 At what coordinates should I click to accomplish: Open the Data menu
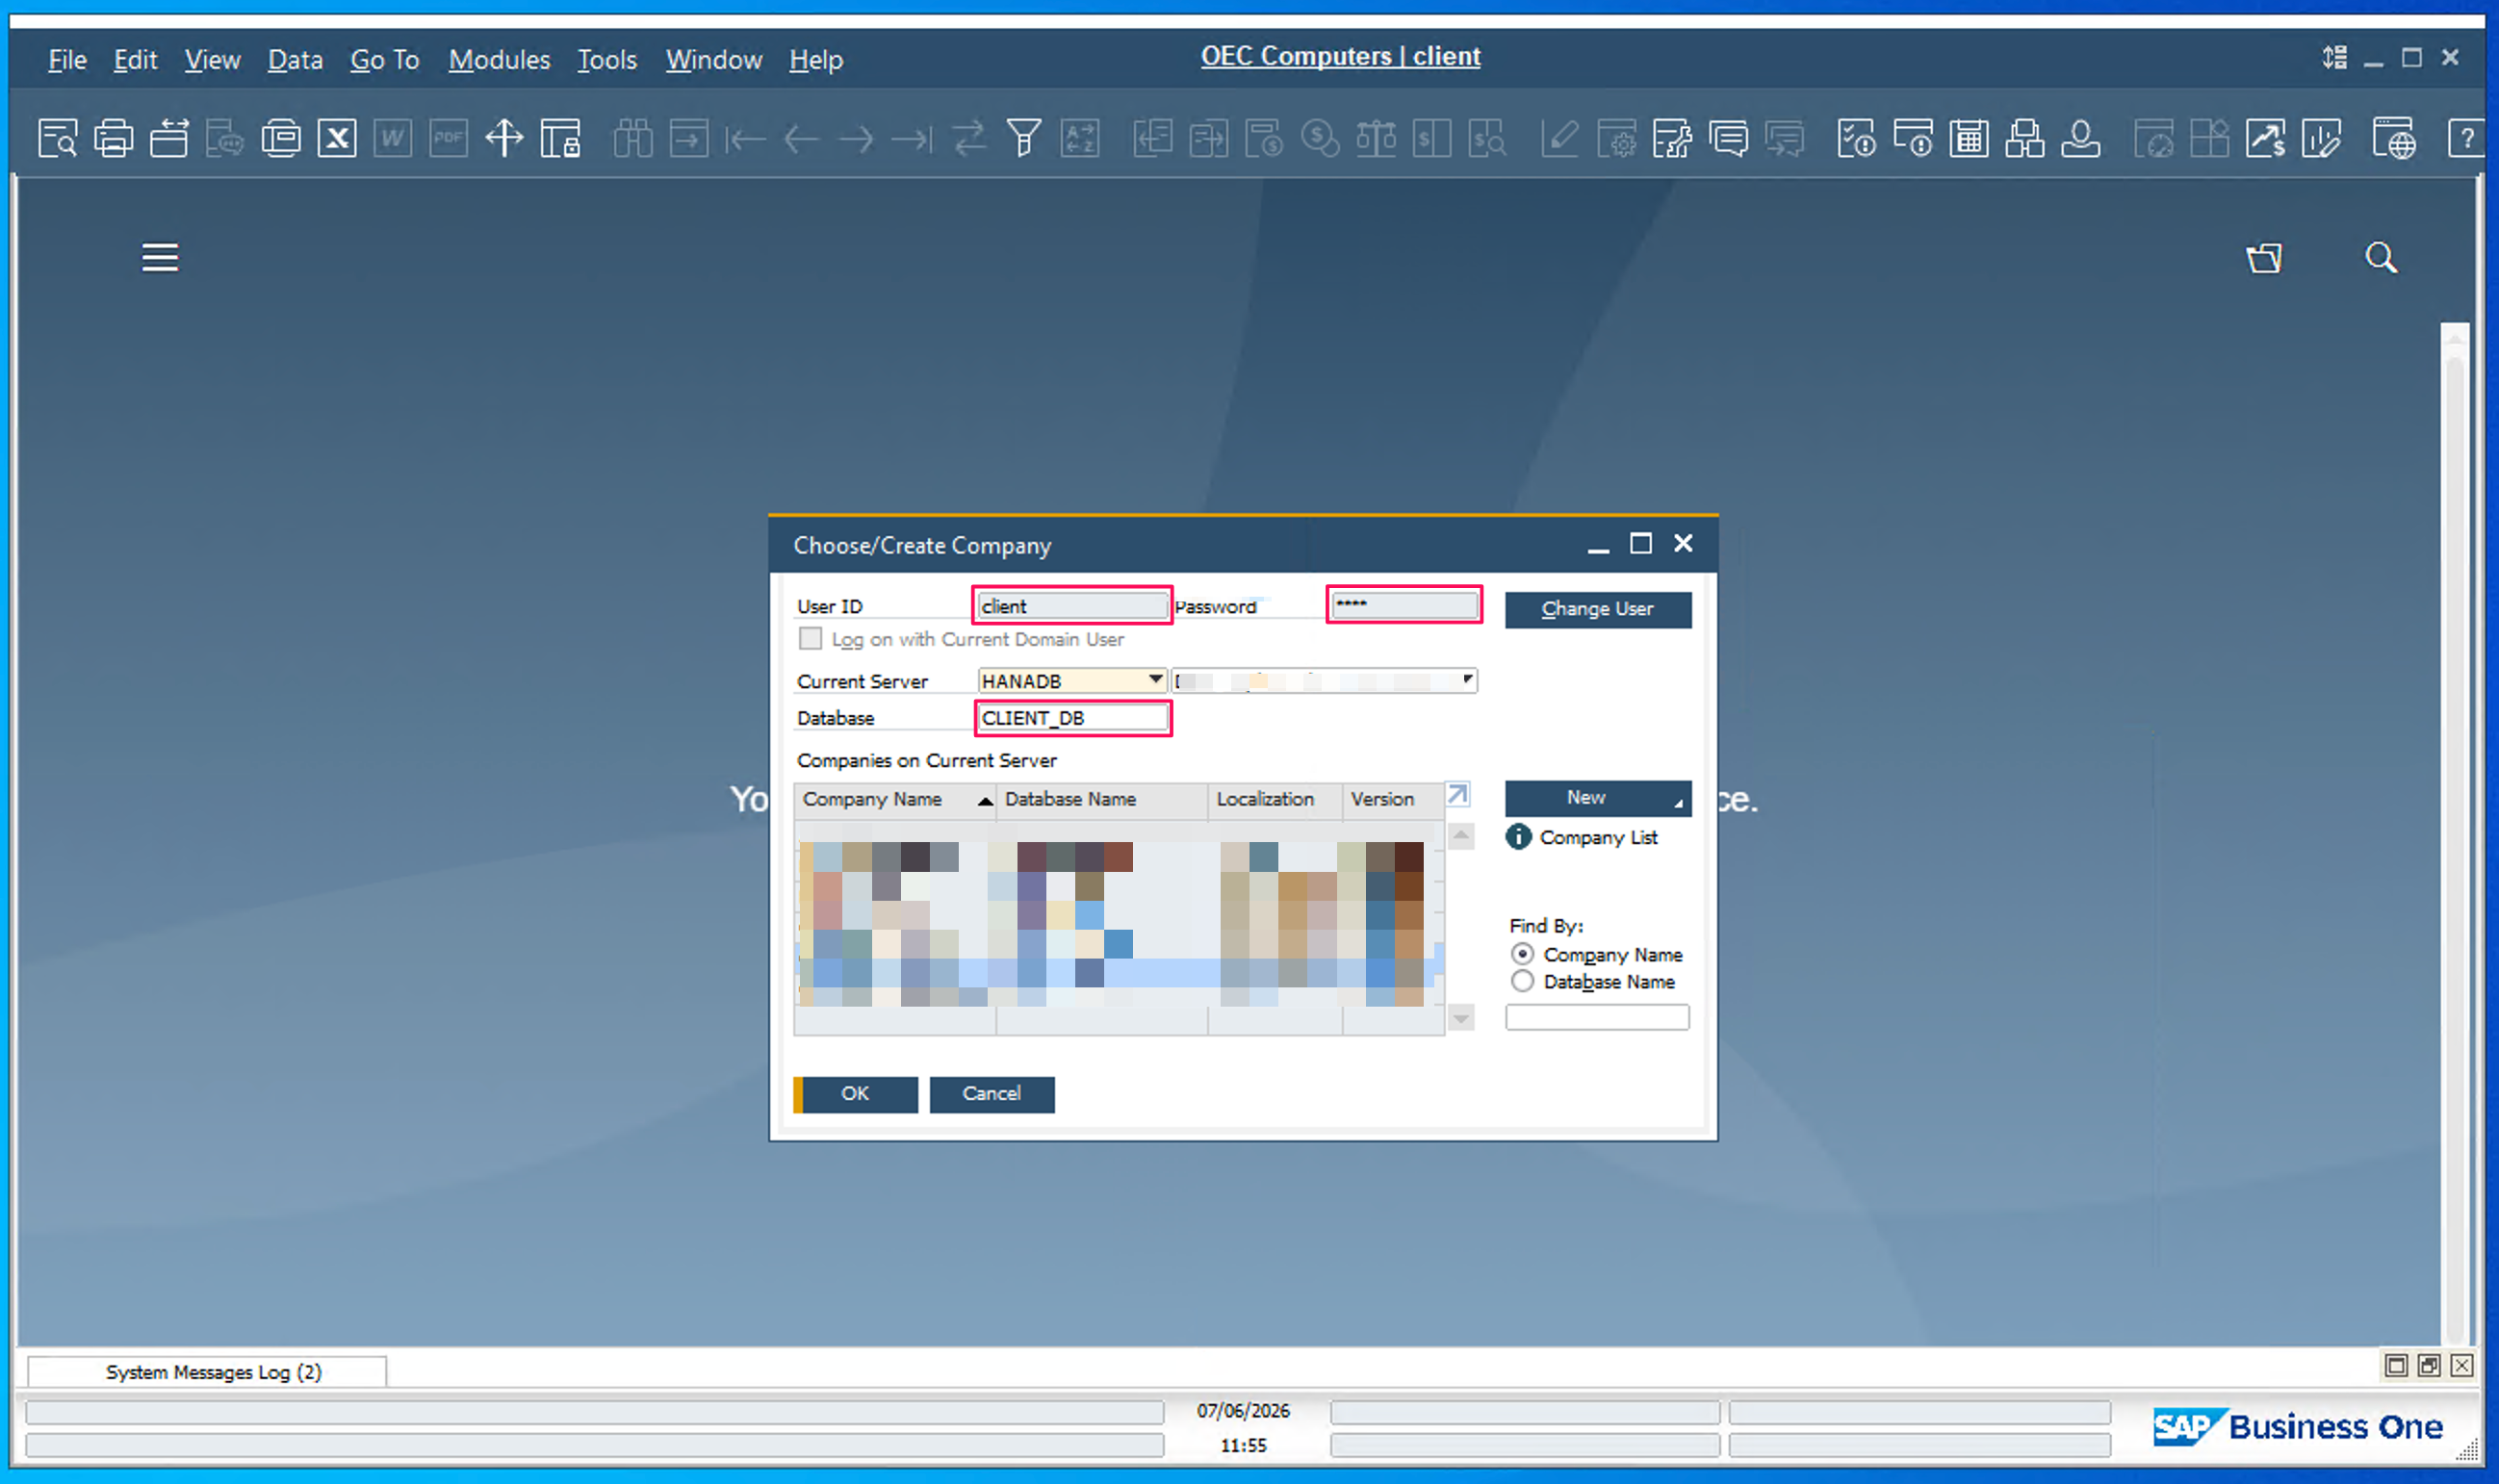point(295,60)
